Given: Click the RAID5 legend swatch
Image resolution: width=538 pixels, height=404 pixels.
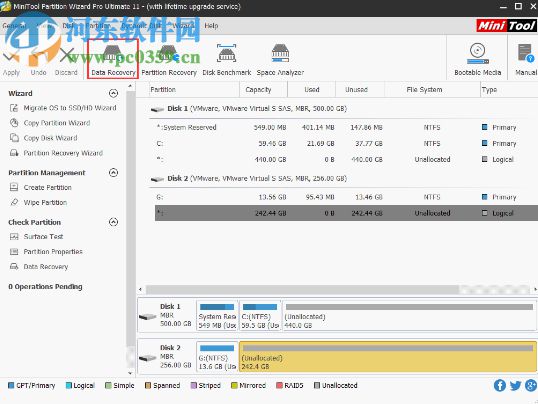Looking at the screenshot, I should 279,385.
